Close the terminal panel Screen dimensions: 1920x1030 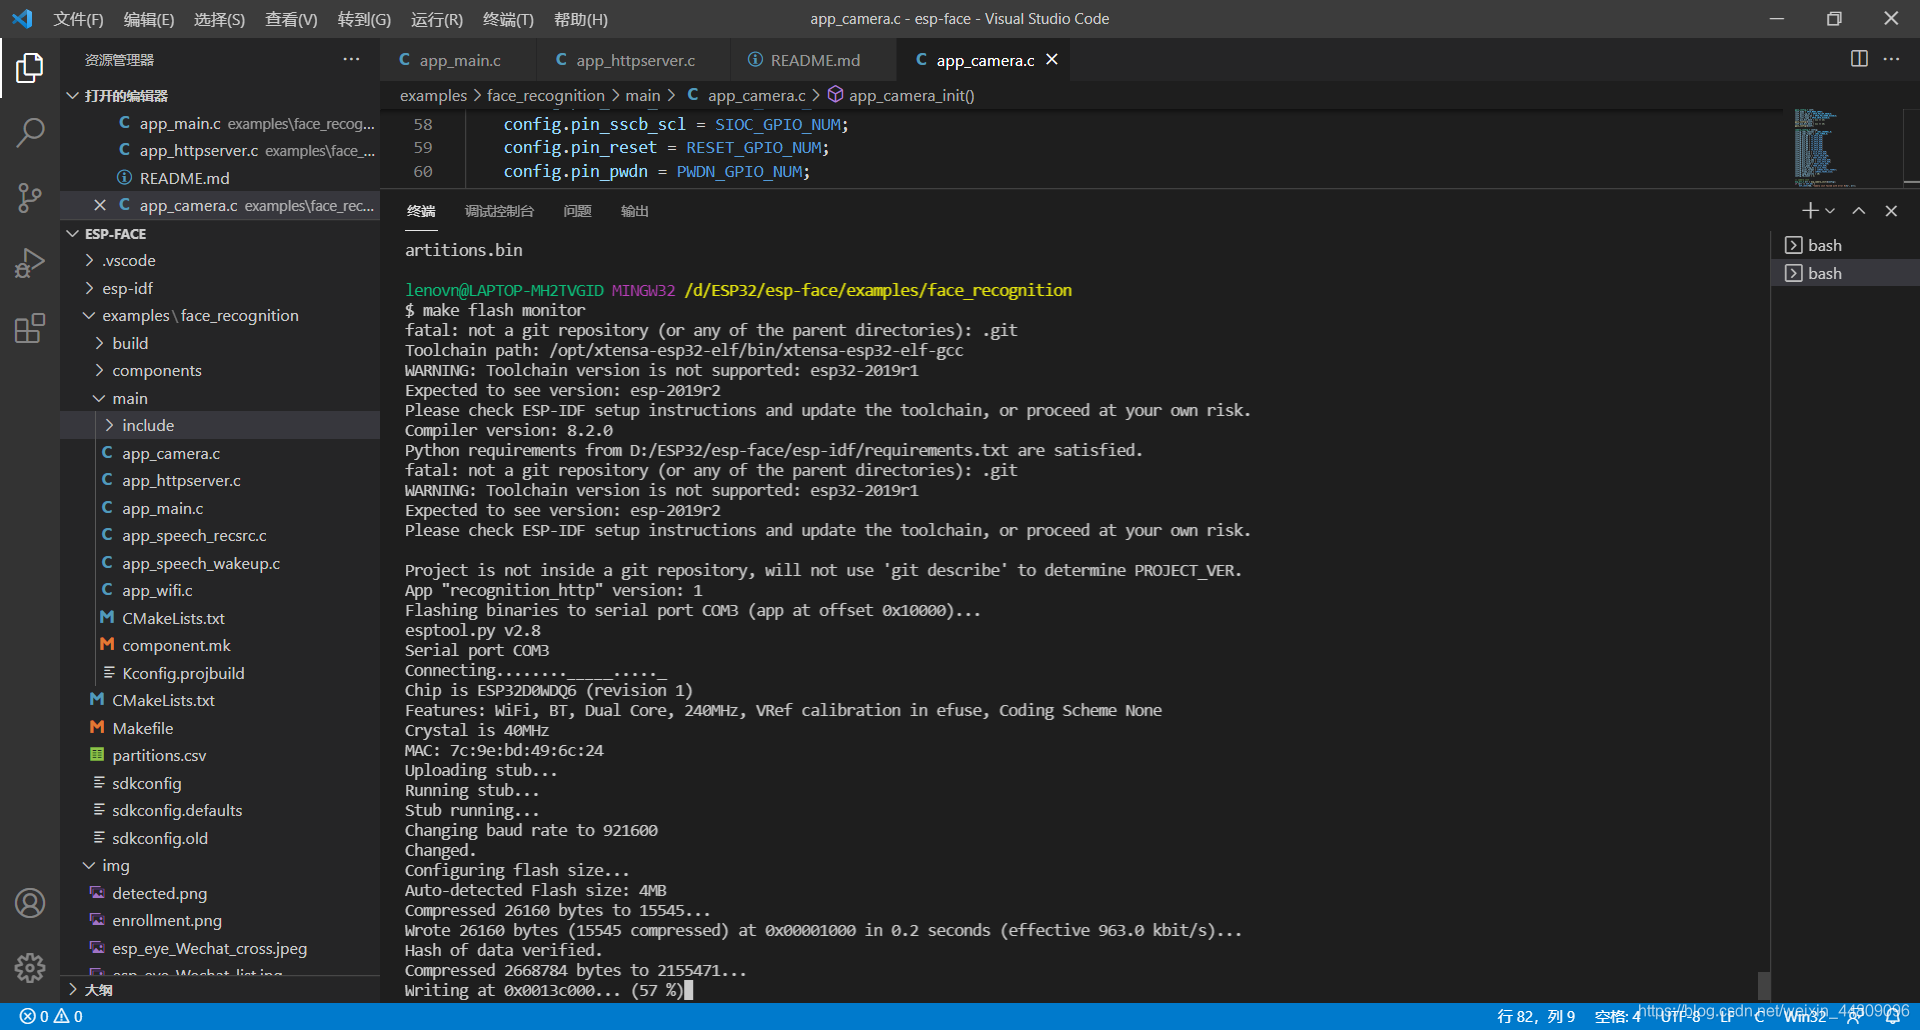pyautogui.click(x=1891, y=211)
